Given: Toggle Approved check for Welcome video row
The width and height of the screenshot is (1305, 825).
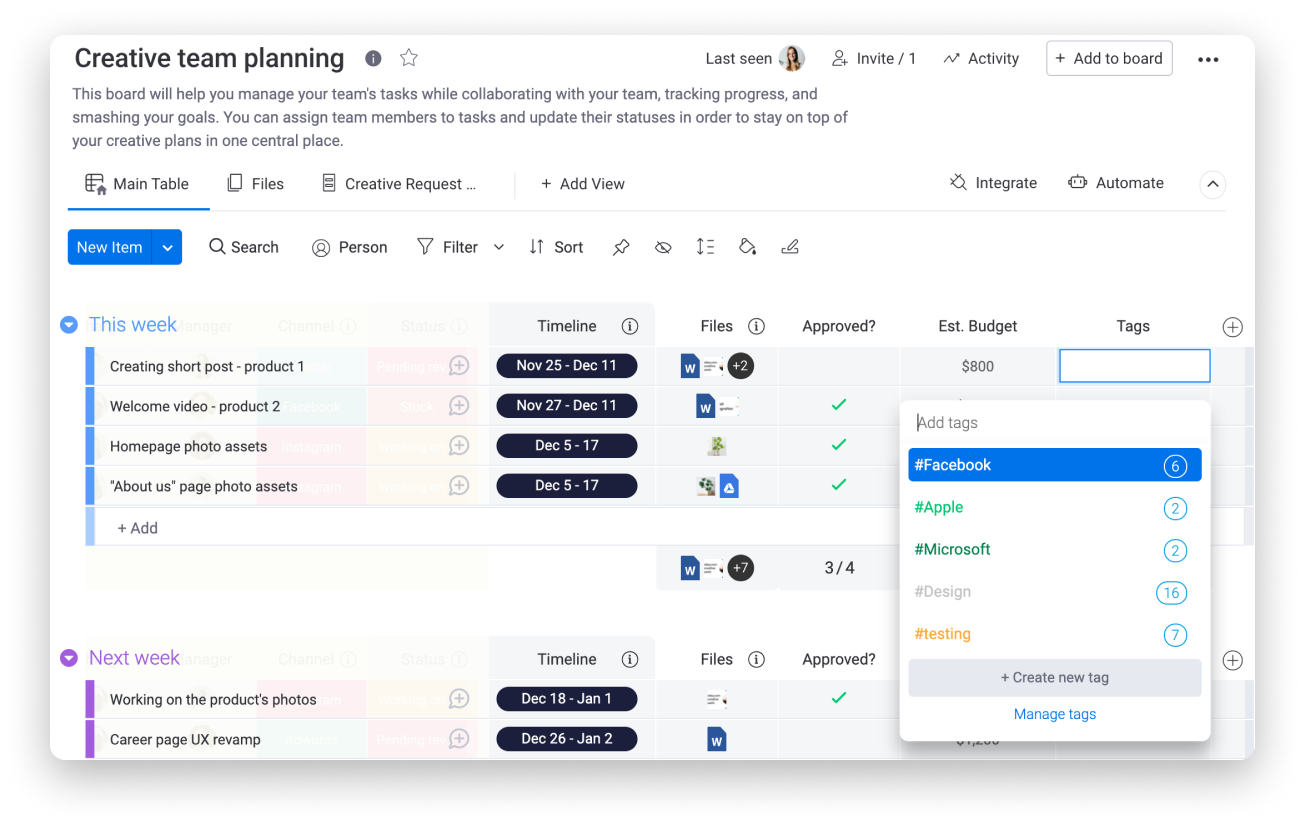Looking at the screenshot, I should coord(839,405).
